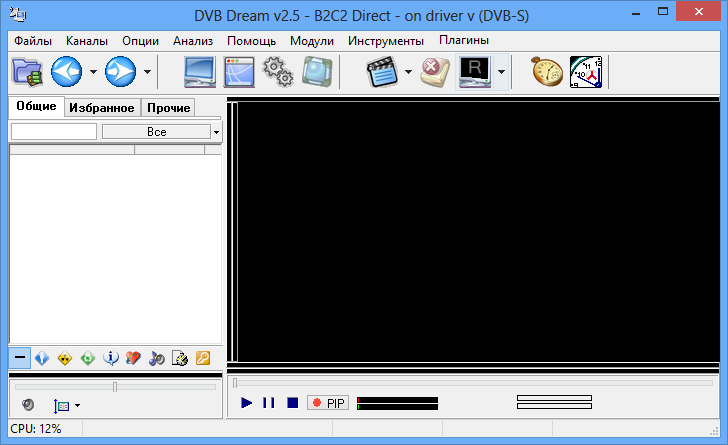Click the red X disk icon

tap(435, 72)
